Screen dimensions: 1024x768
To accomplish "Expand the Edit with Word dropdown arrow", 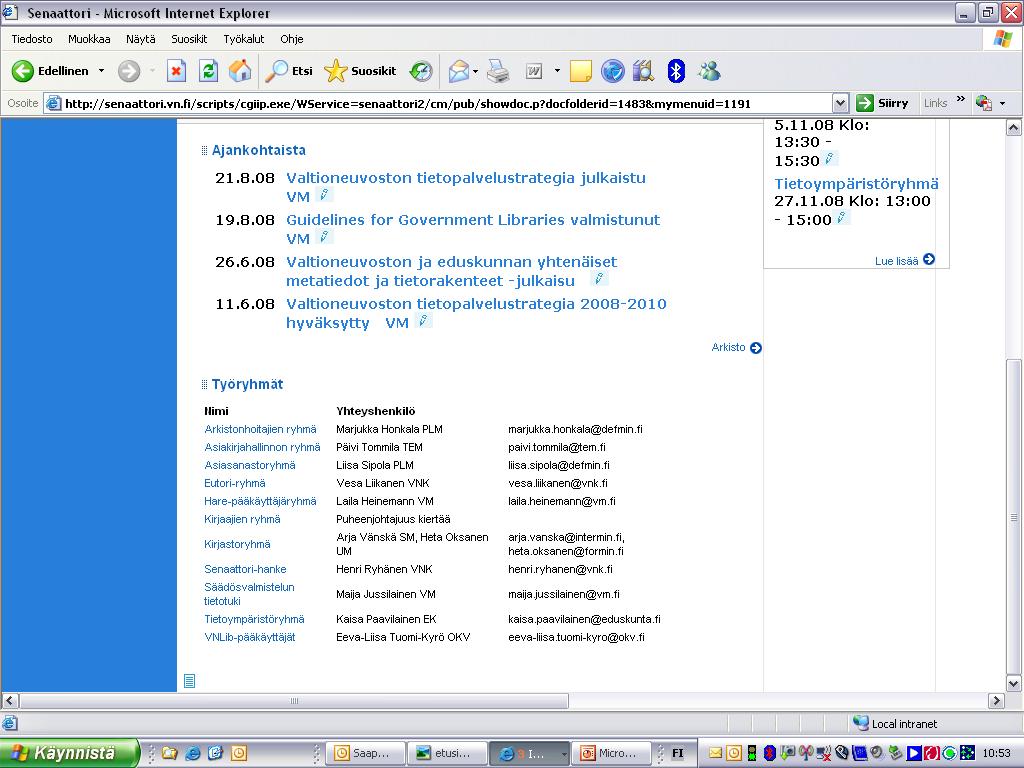I will tap(557, 71).
